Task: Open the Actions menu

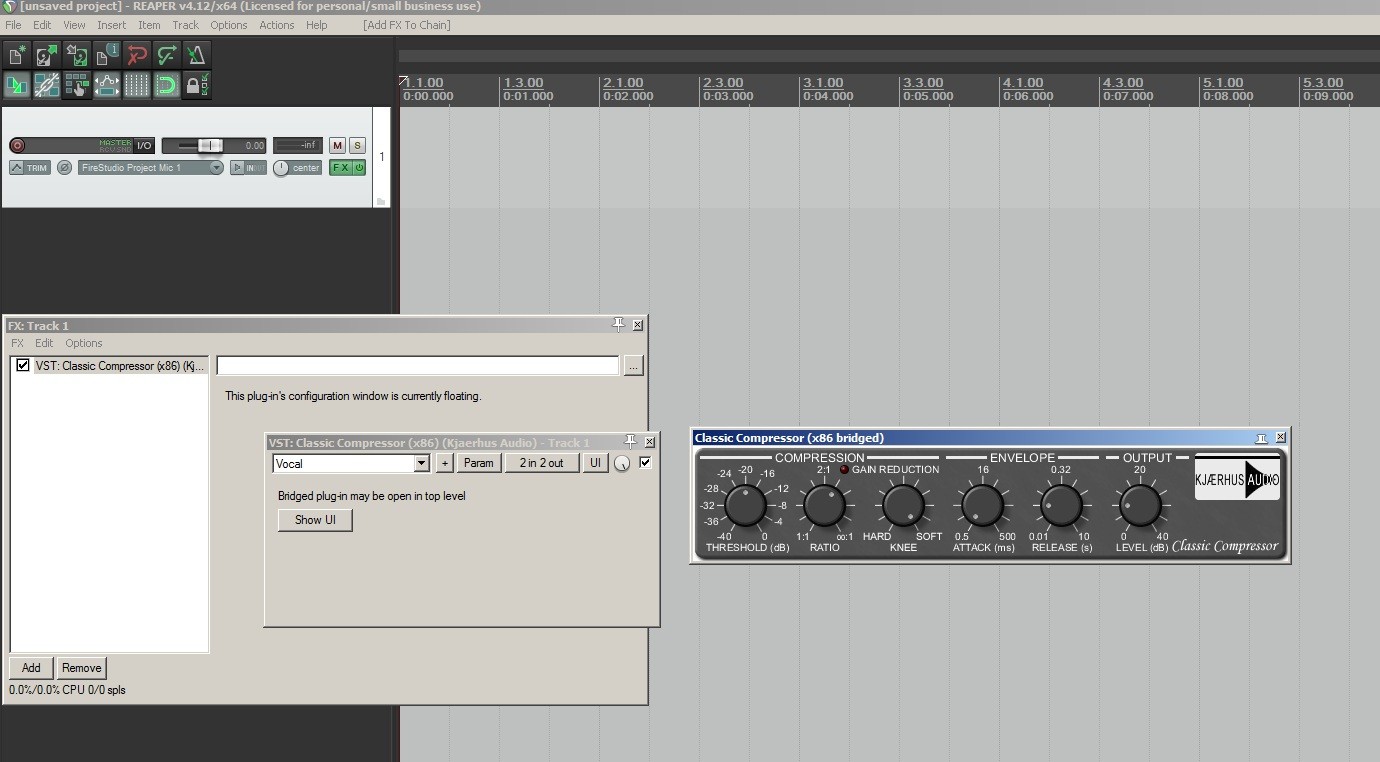Action: [276, 25]
